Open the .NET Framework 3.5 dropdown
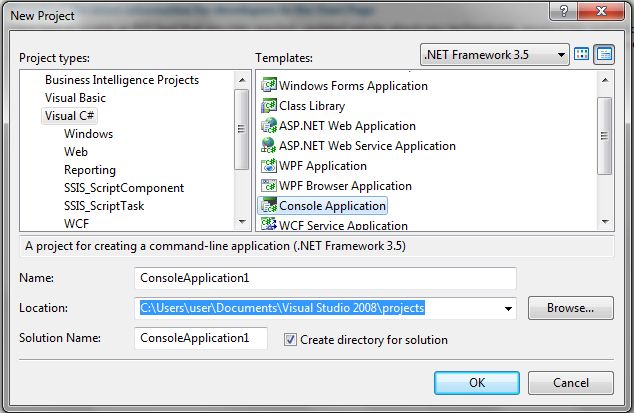Screen dimensions: 634x413 [x=494, y=54]
